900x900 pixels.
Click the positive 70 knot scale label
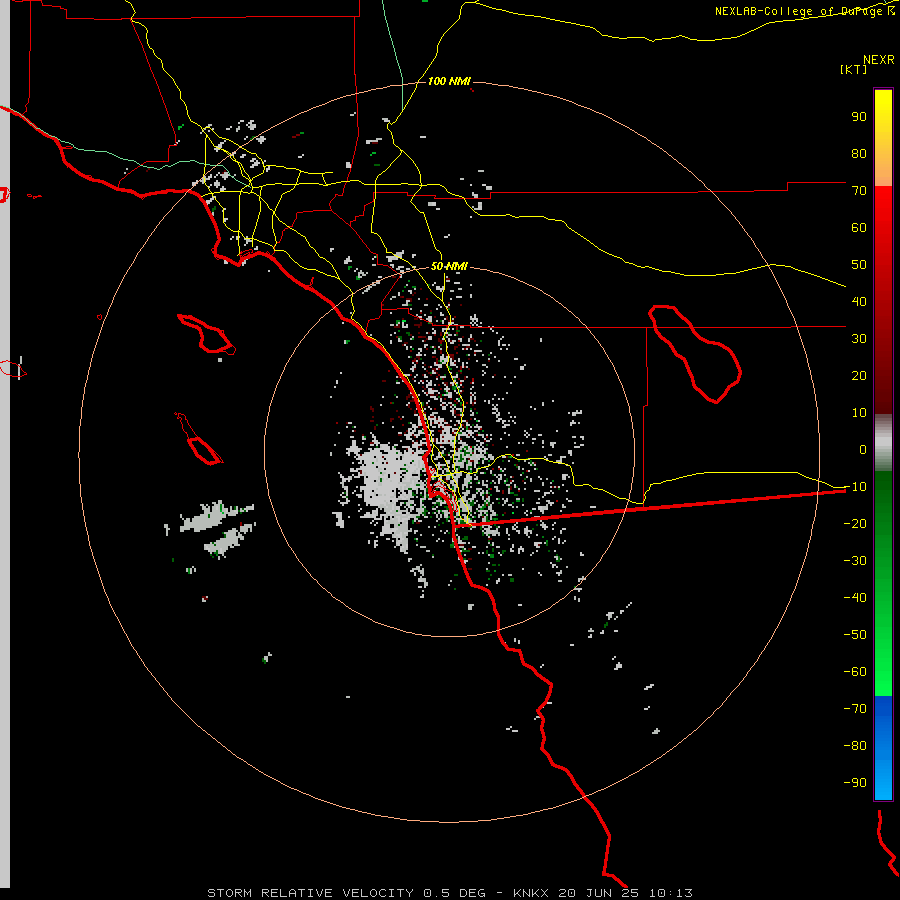(x=859, y=191)
